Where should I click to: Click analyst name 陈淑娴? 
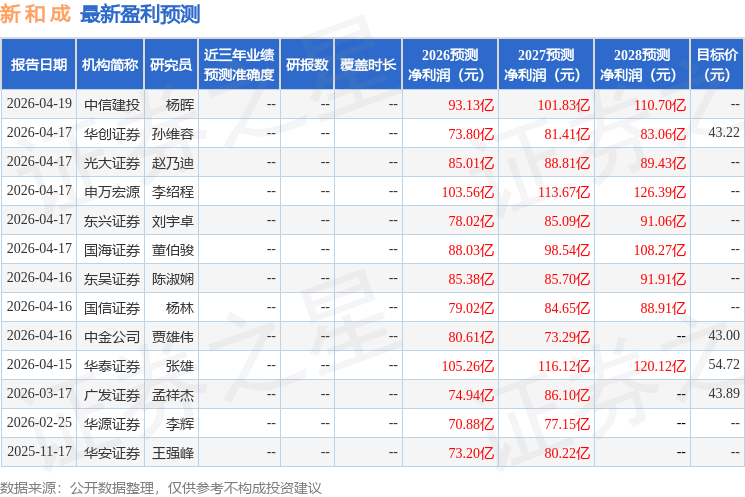coord(173,279)
